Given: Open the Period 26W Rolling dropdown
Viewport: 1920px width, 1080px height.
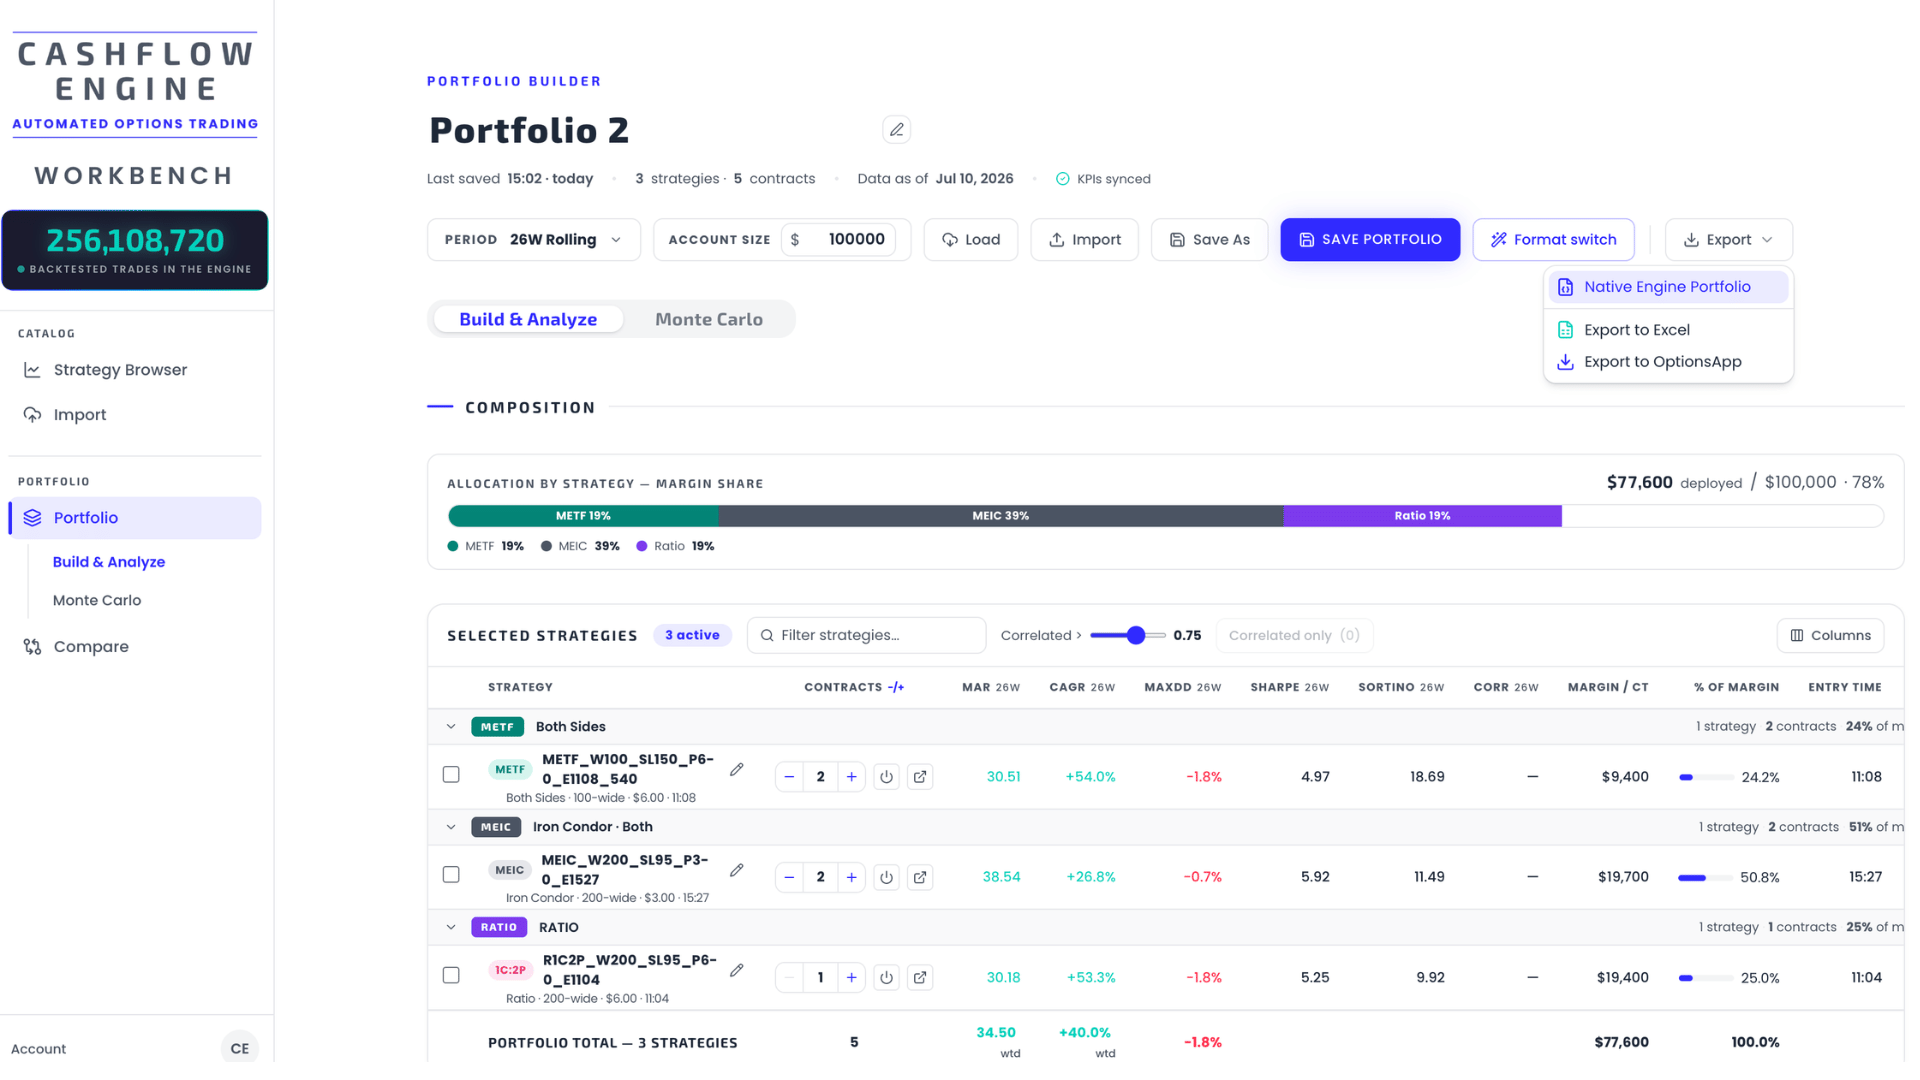Looking at the screenshot, I should (533, 240).
